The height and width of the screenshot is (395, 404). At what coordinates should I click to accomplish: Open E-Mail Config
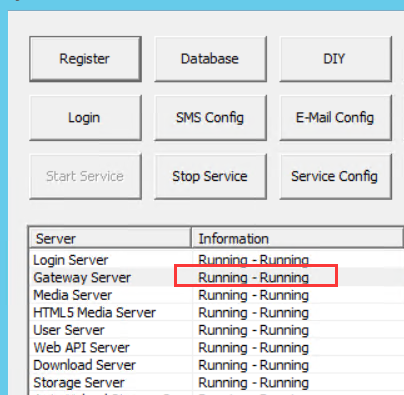tap(335, 118)
